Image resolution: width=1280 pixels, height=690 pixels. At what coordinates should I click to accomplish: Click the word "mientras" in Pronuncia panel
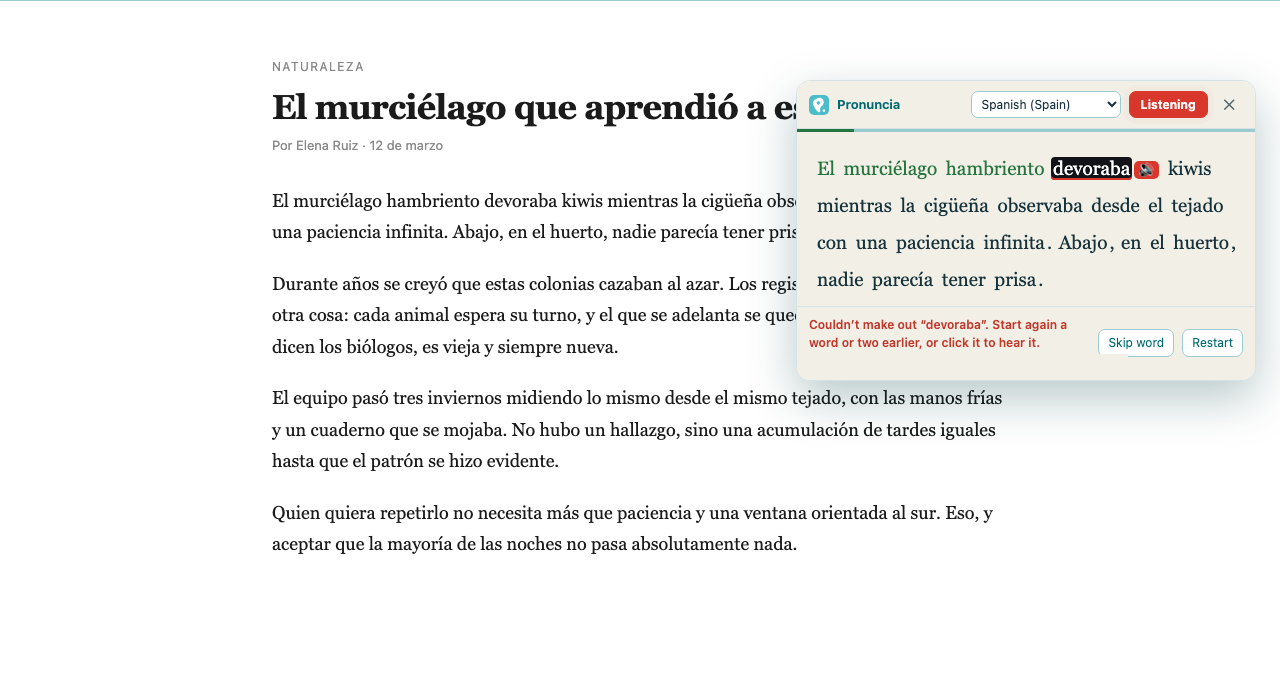tap(854, 206)
